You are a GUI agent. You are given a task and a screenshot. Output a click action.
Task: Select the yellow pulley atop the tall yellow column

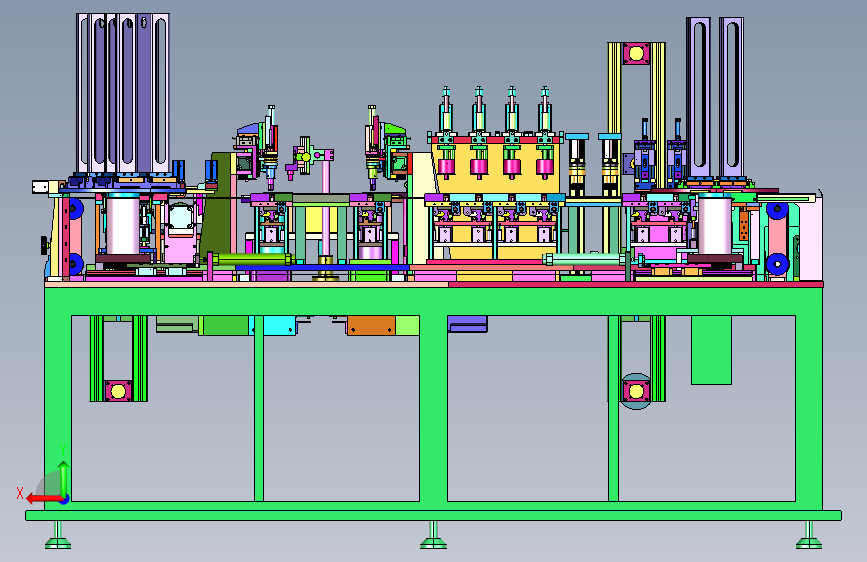point(636,54)
